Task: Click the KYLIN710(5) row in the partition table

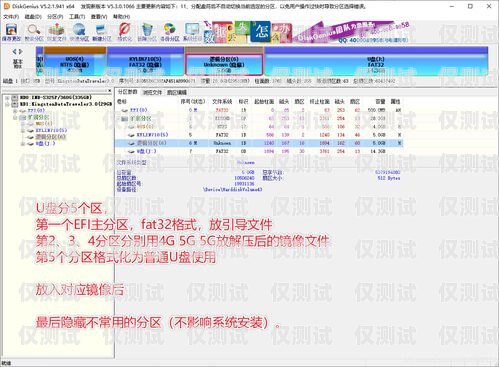Action: point(259,135)
